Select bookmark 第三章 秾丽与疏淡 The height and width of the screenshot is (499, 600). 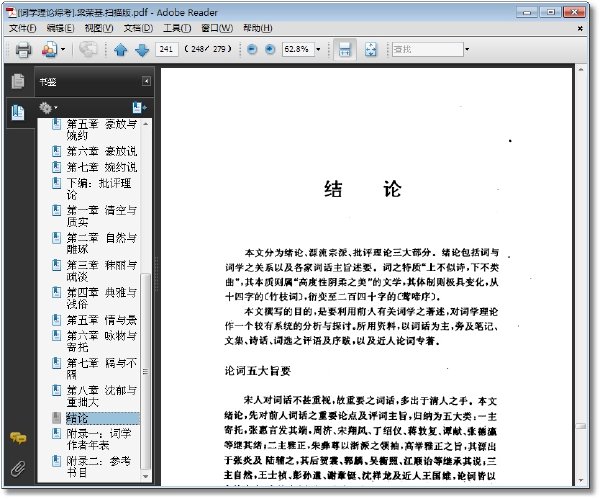coord(101,271)
